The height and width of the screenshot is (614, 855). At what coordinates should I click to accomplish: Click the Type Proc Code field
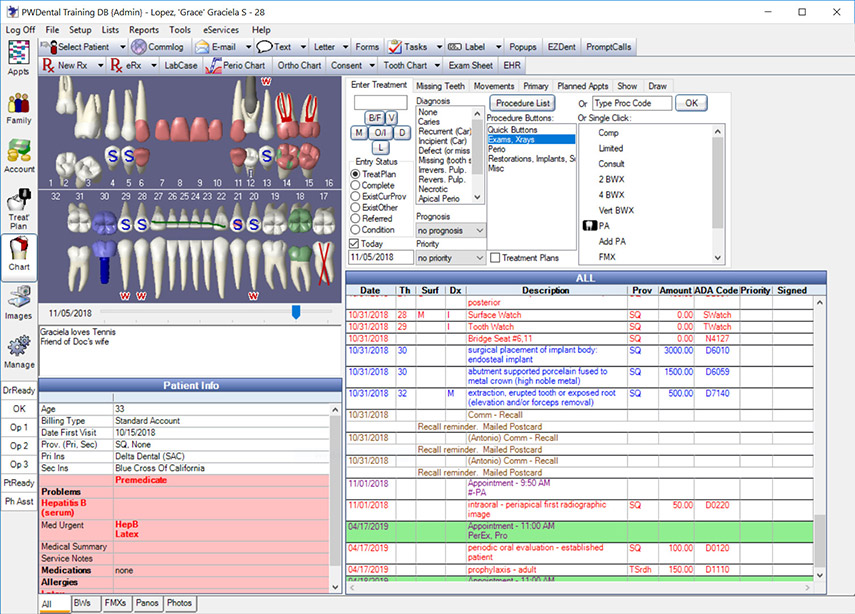click(632, 103)
